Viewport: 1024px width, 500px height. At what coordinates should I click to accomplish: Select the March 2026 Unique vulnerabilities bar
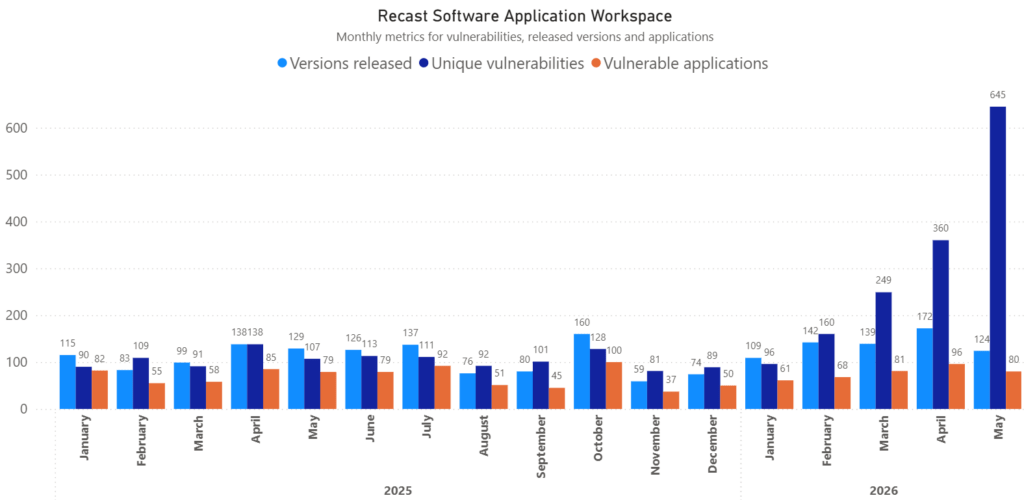(x=884, y=351)
